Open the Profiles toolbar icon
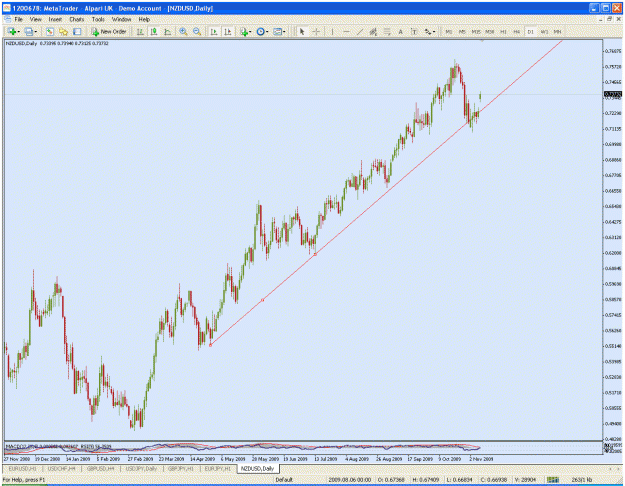The height and width of the screenshot is (486, 625). tap(29, 31)
